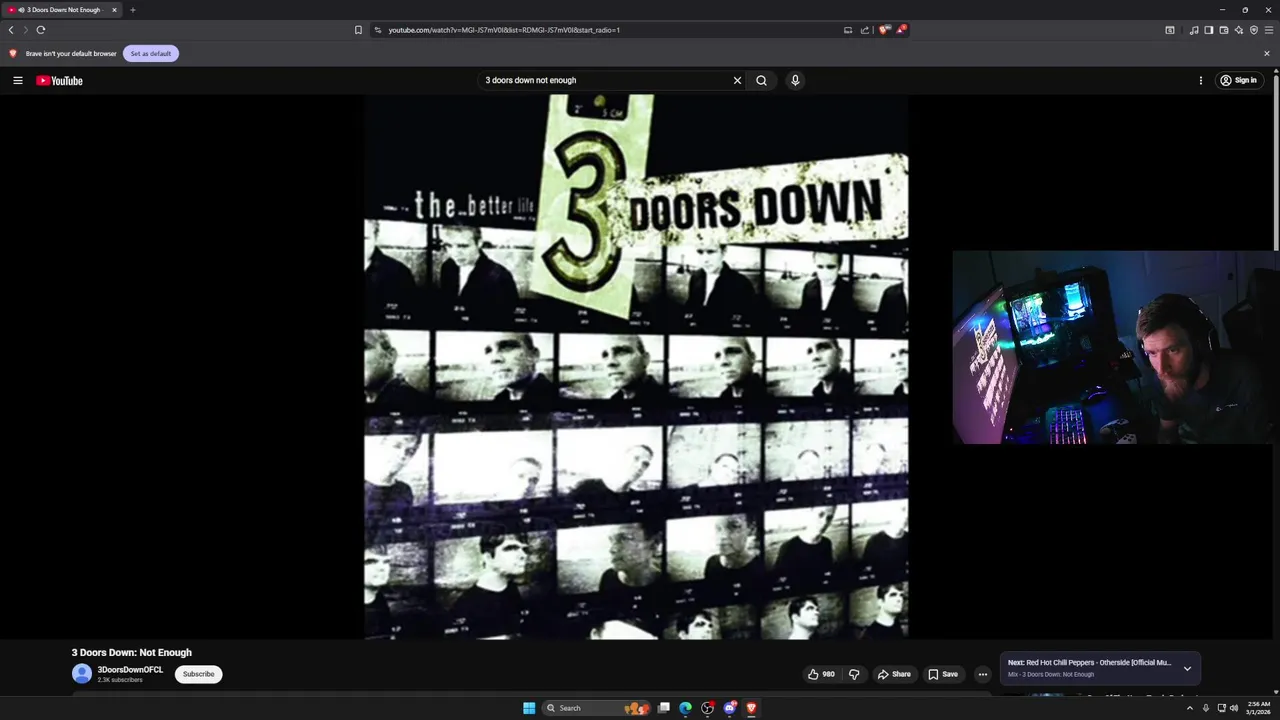Viewport: 1280px width, 720px height.
Task: Close the 3 Doors Down tab
Action: 114,10
